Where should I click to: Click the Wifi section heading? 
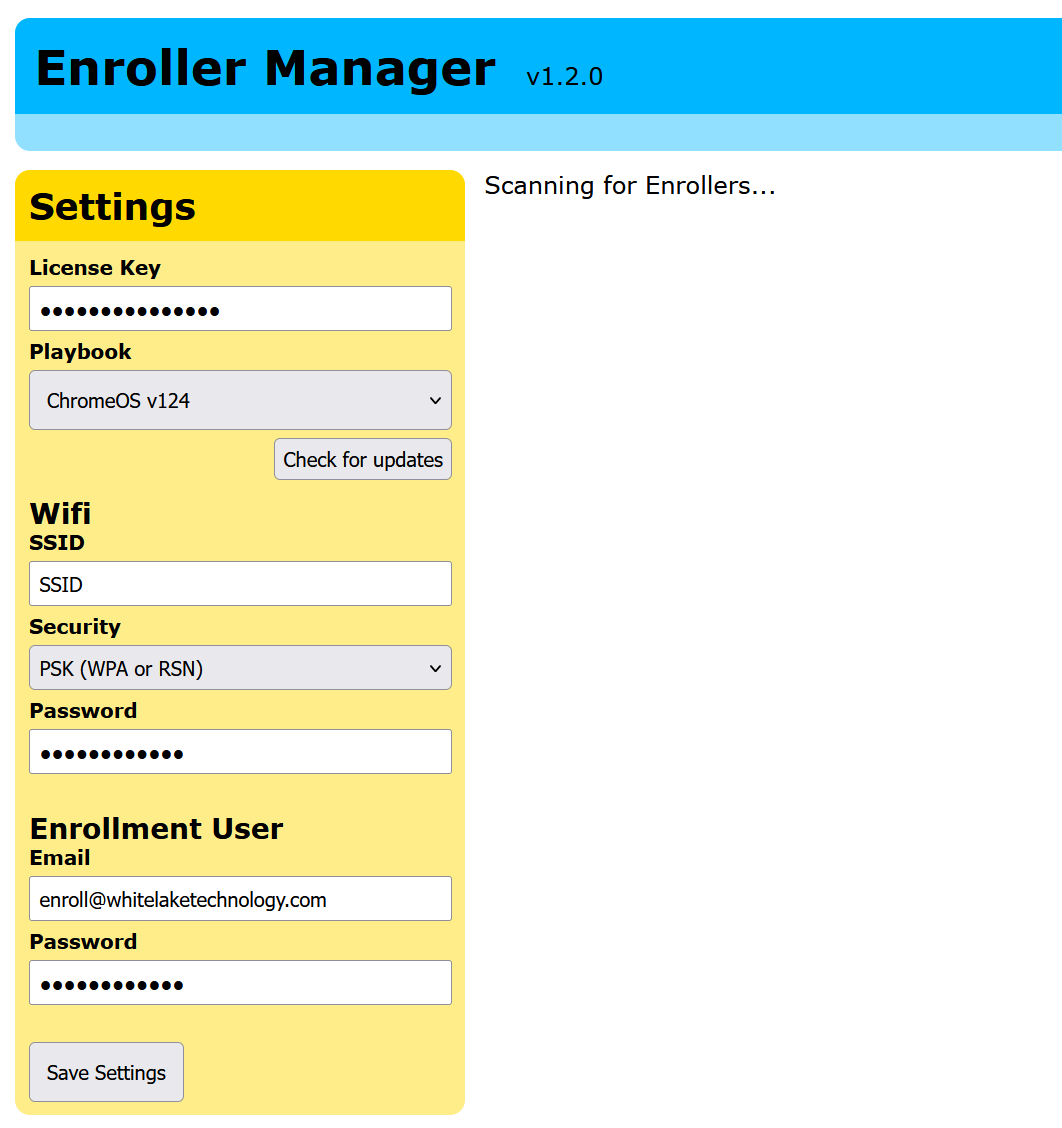click(60, 514)
